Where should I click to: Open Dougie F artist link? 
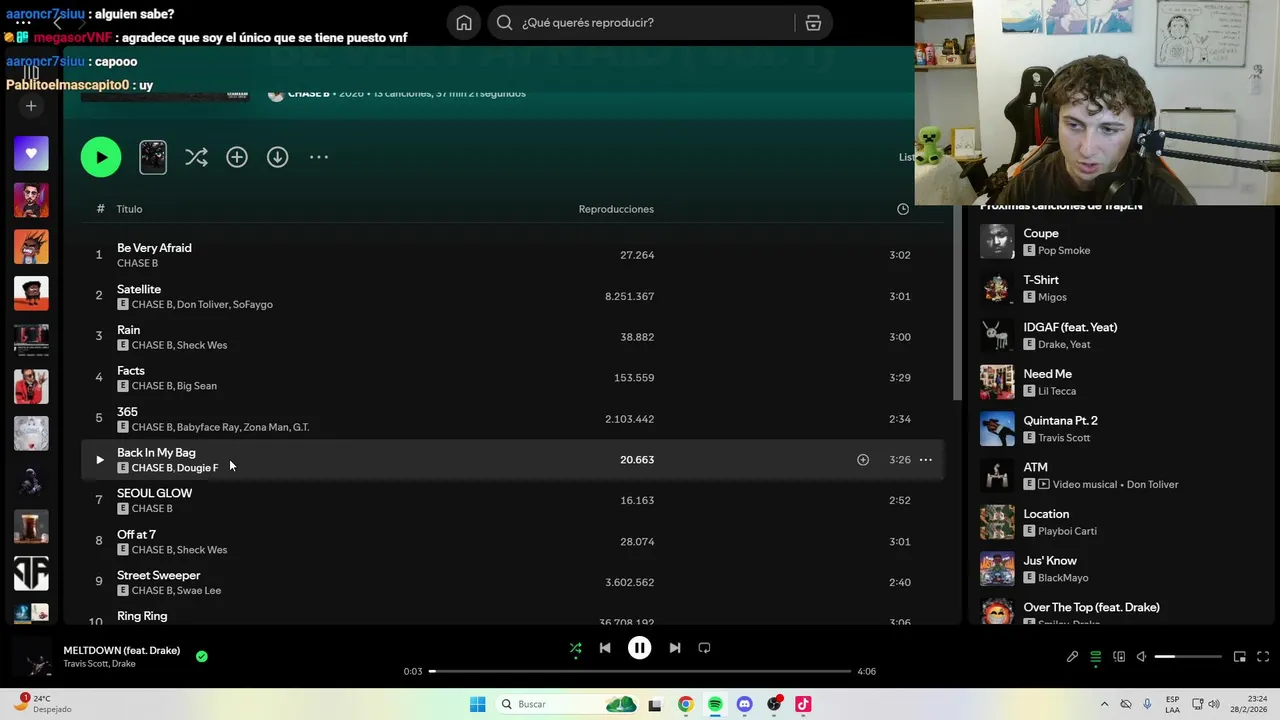click(x=197, y=468)
